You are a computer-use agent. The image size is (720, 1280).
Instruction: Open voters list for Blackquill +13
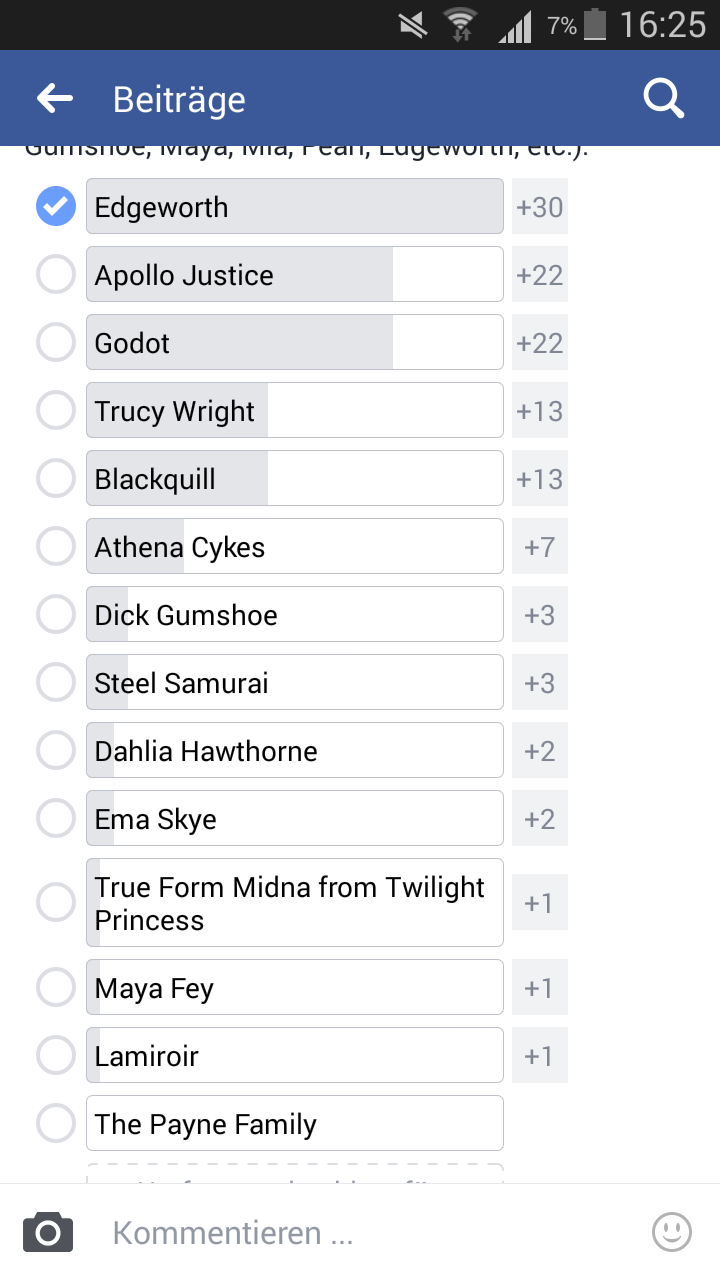(540, 479)
